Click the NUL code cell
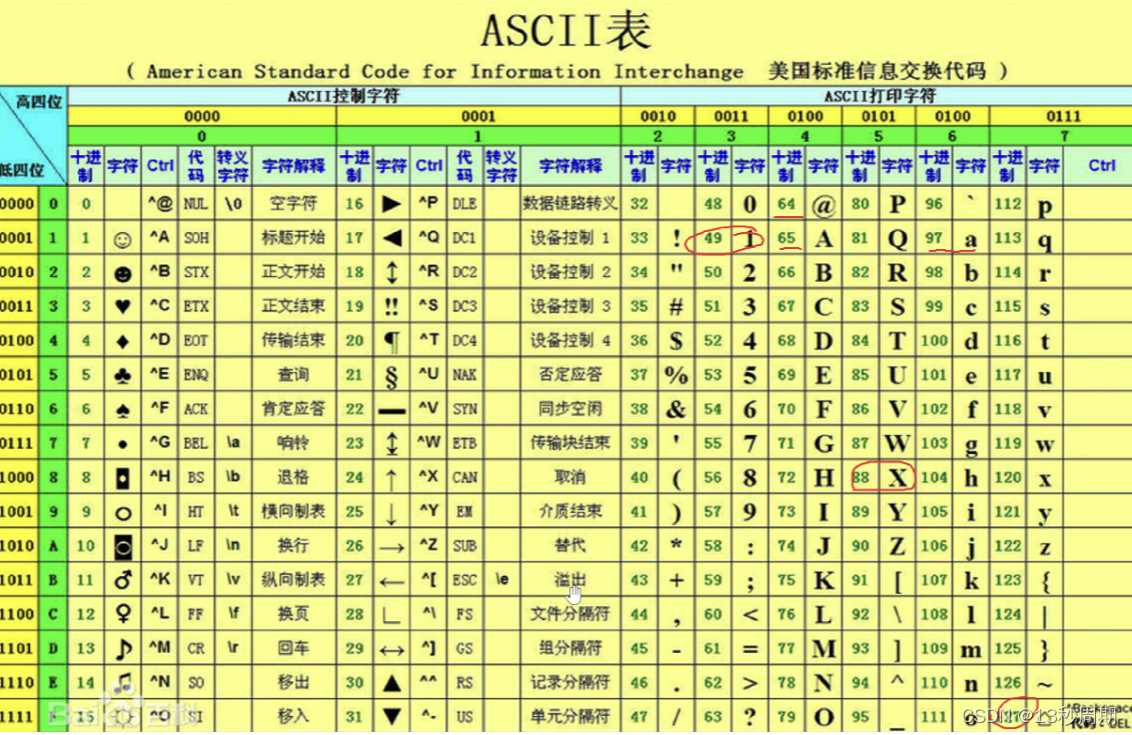The image size is (1132, 735). (196, 204)
